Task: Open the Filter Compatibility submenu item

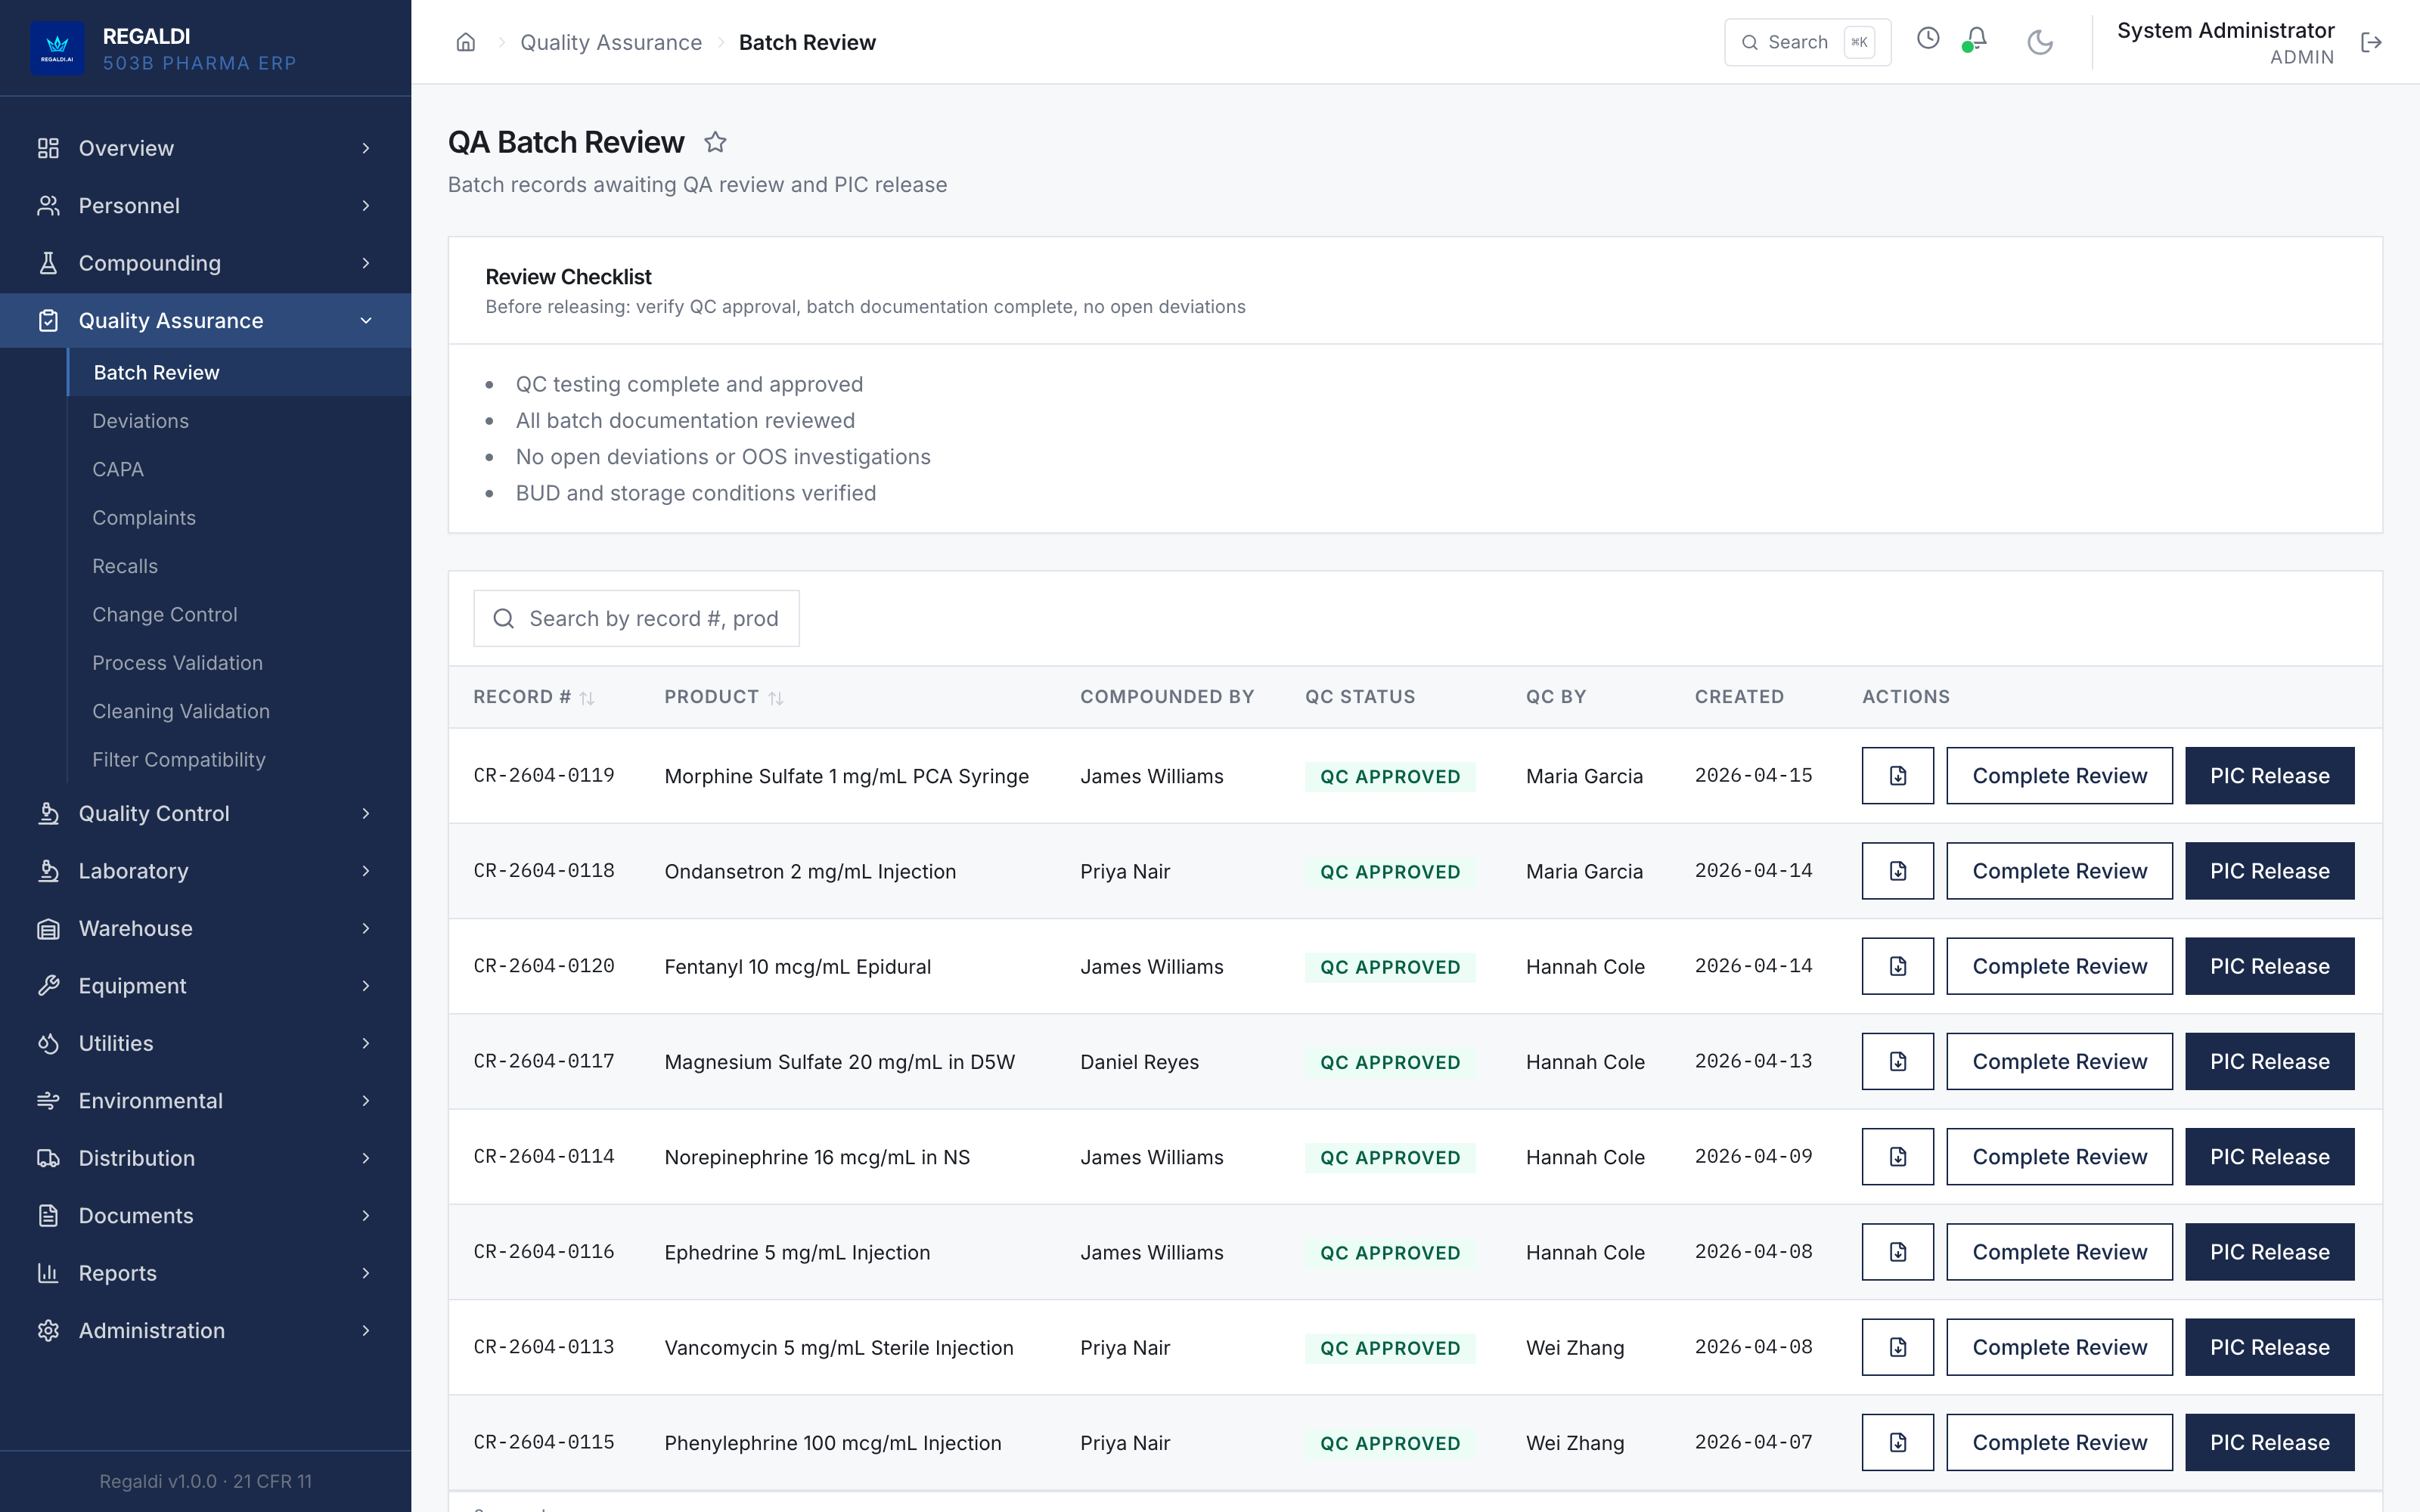Action: [239, 760]
